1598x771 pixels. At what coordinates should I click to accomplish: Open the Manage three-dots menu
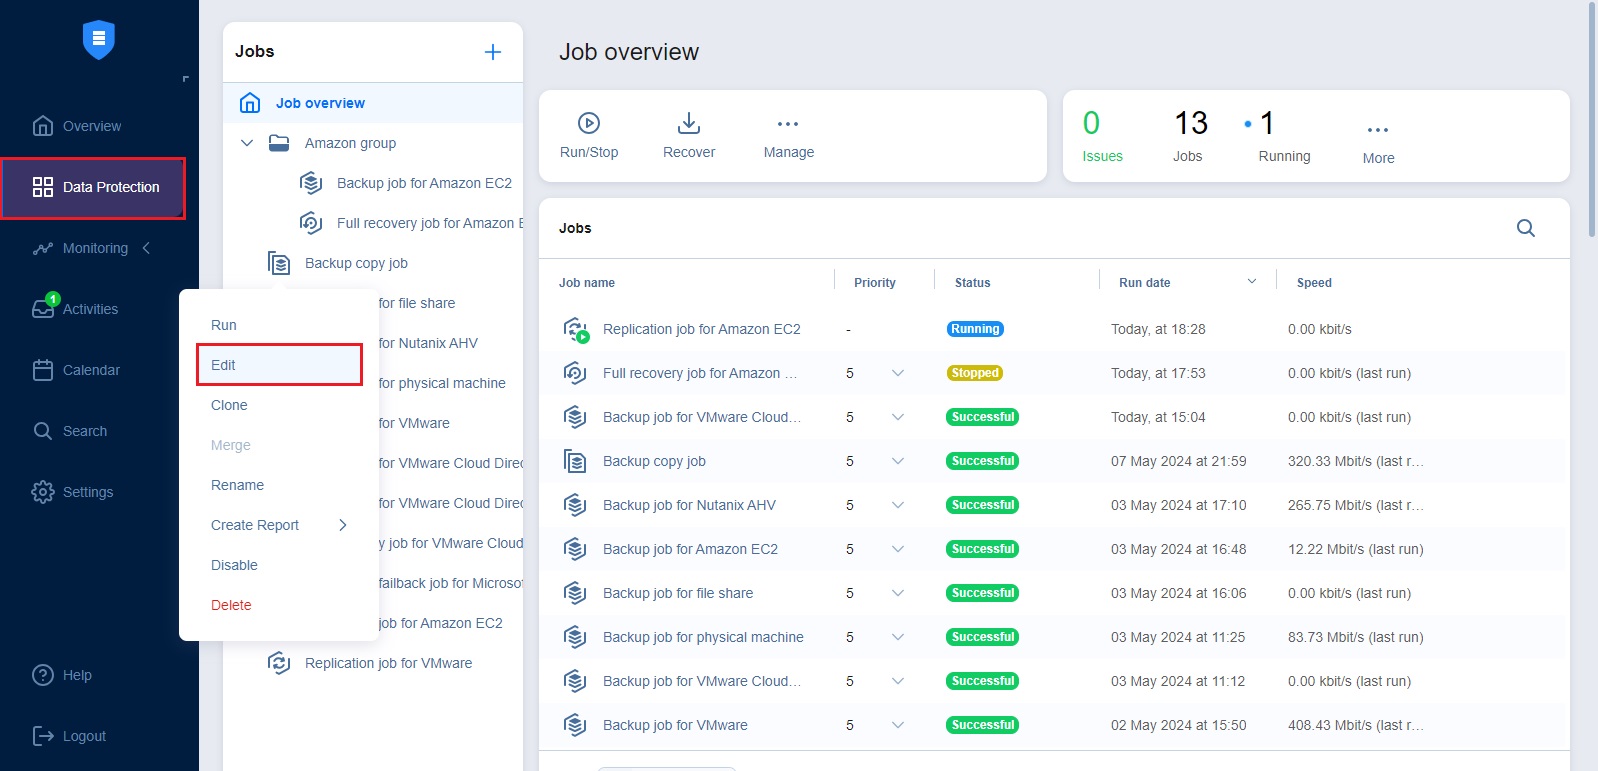point(788,124)
